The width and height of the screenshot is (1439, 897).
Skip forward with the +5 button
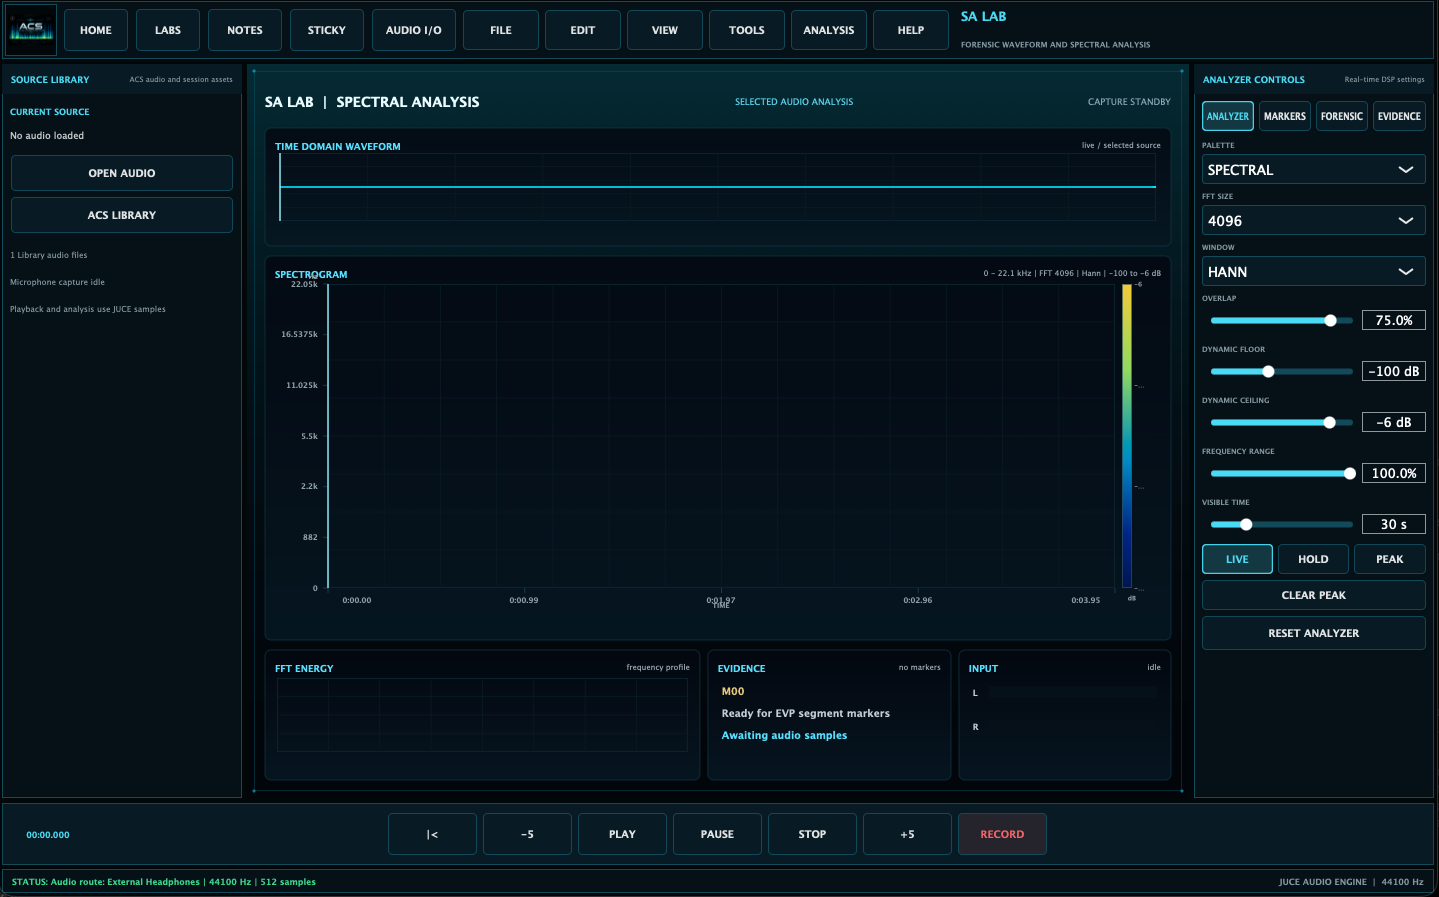[907, 834]
